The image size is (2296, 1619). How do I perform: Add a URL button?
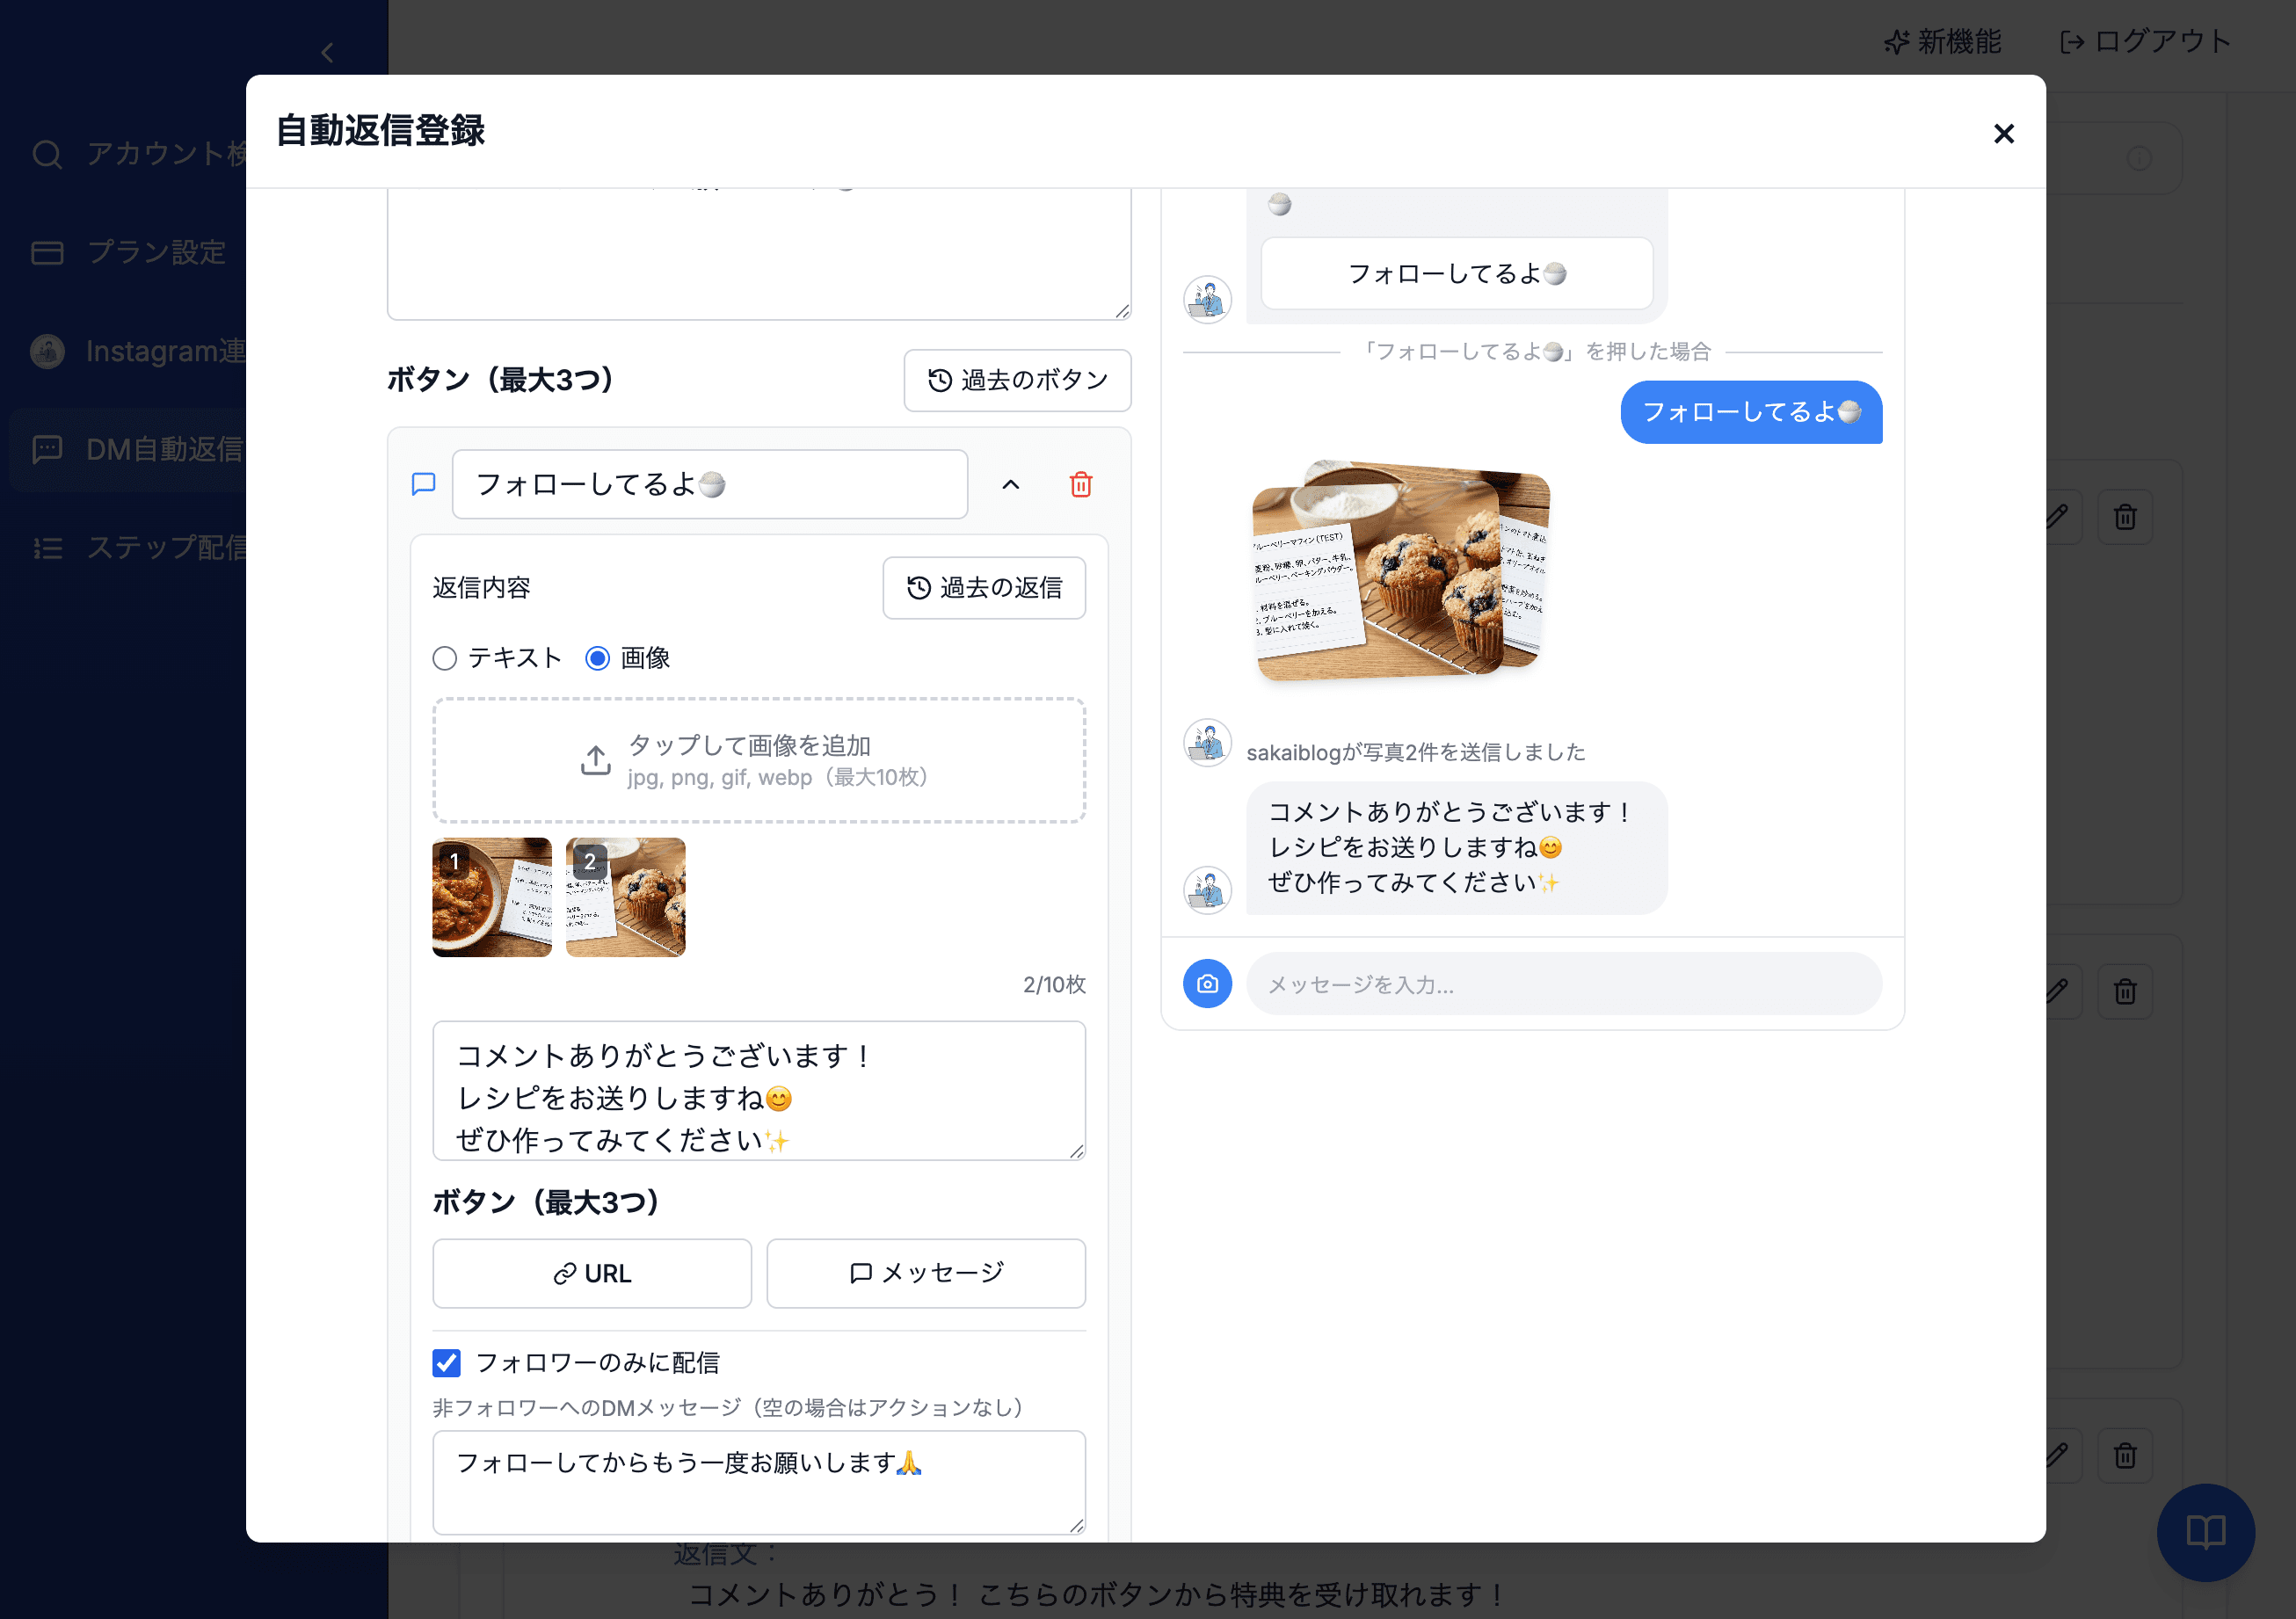592,1273
